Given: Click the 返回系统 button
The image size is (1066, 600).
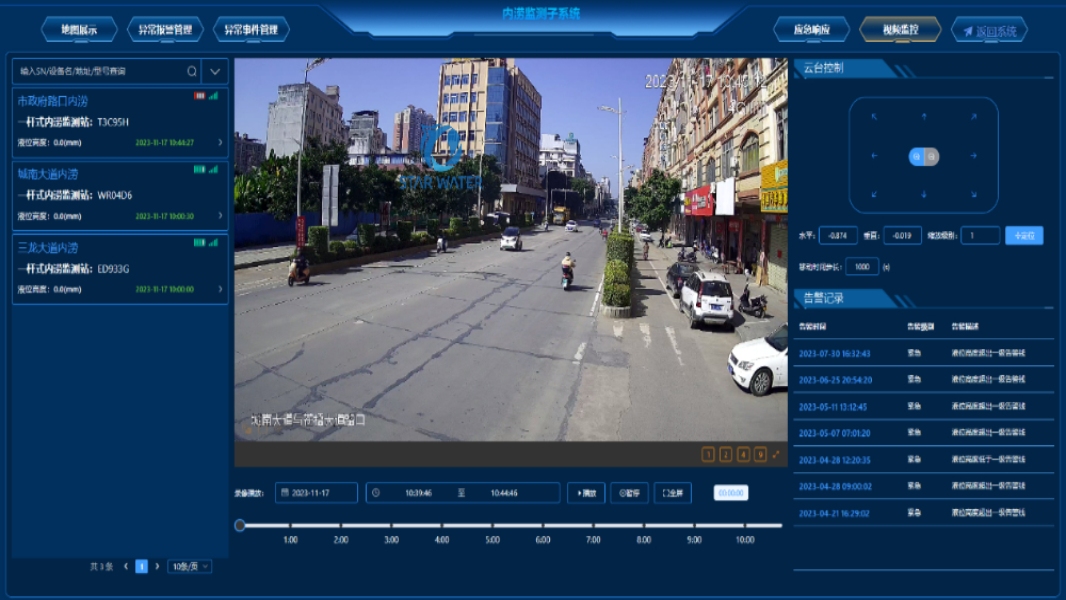Looking at the screenshot, I should pos(989,30).
